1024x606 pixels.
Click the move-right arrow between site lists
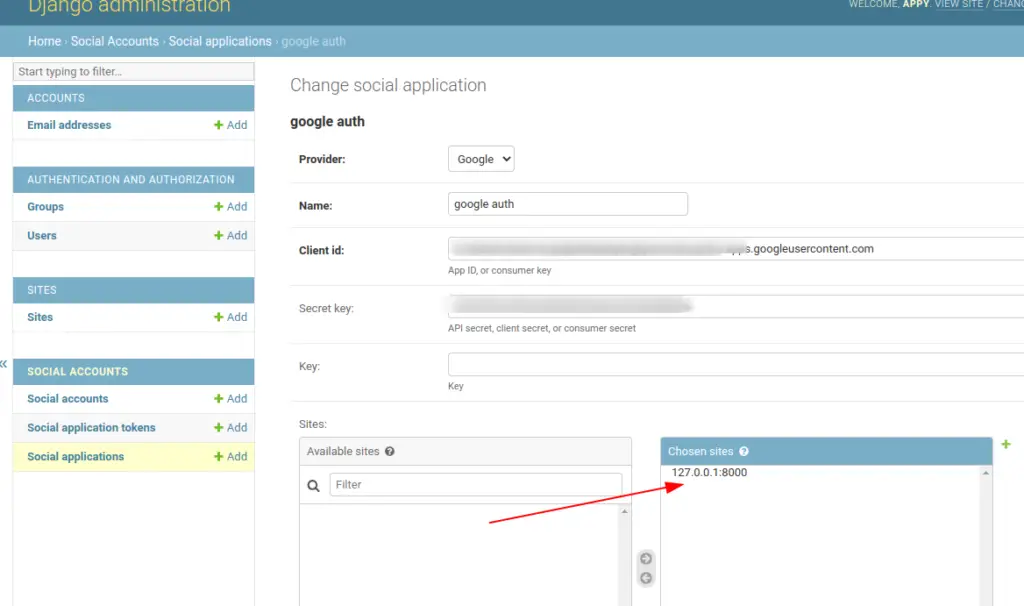(x=646, y=559)
